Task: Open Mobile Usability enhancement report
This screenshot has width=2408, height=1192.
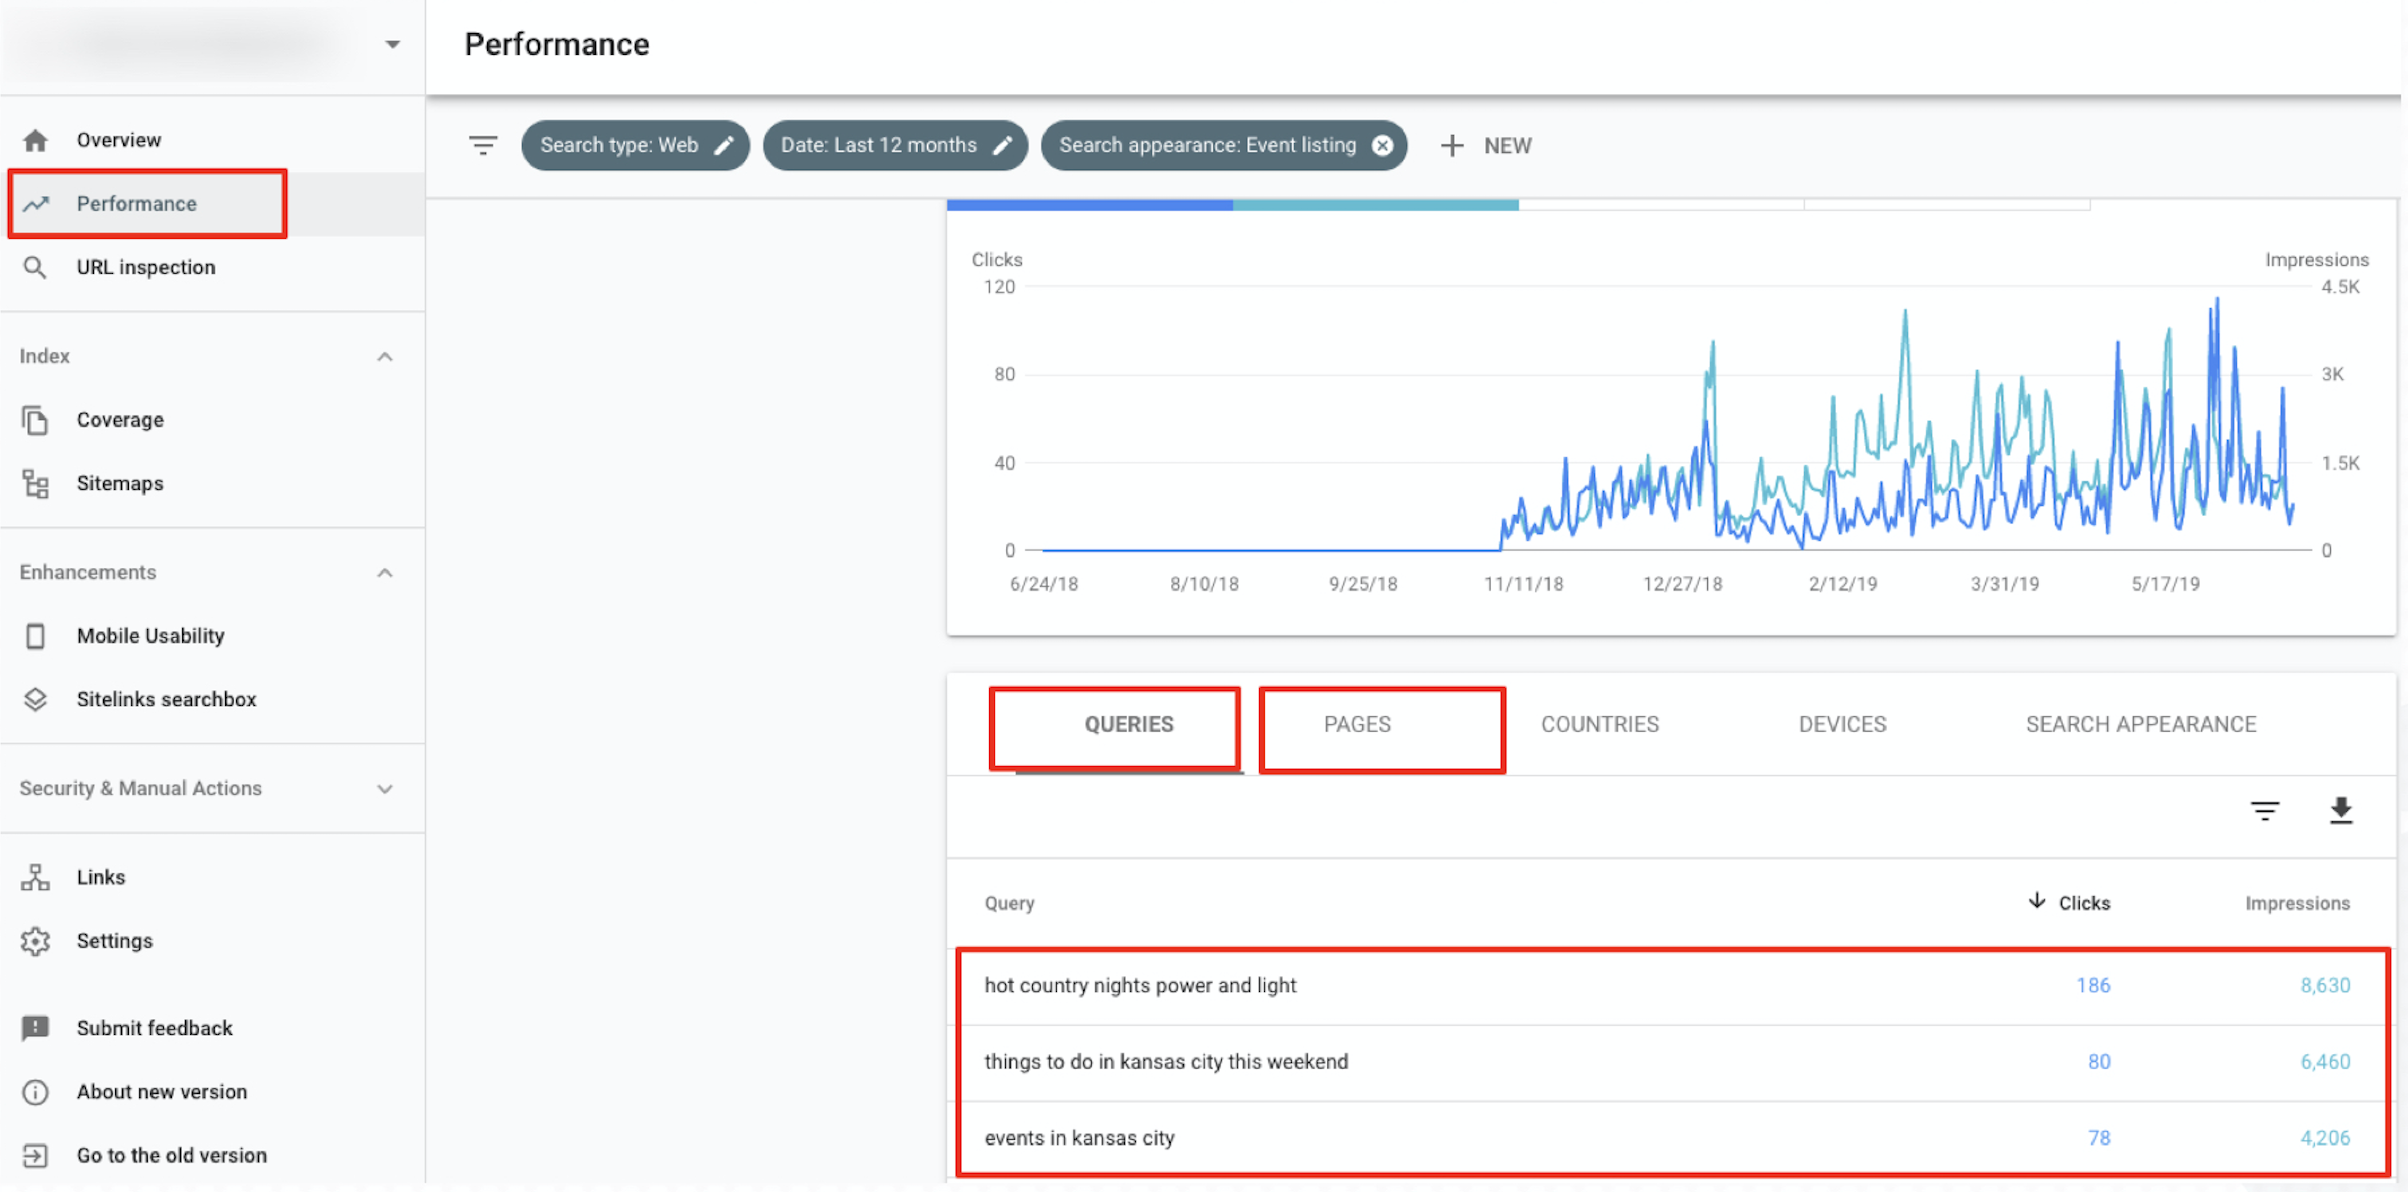Action: pos(150,636)
